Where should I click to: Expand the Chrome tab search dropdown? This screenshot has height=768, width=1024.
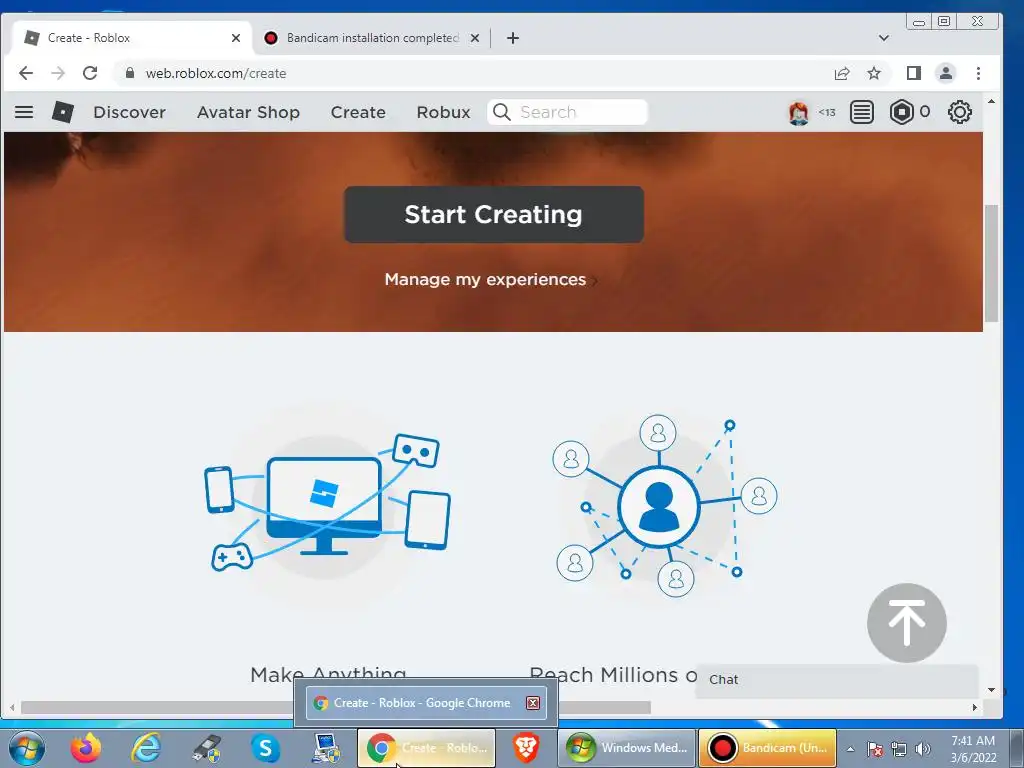click(884, 38)
